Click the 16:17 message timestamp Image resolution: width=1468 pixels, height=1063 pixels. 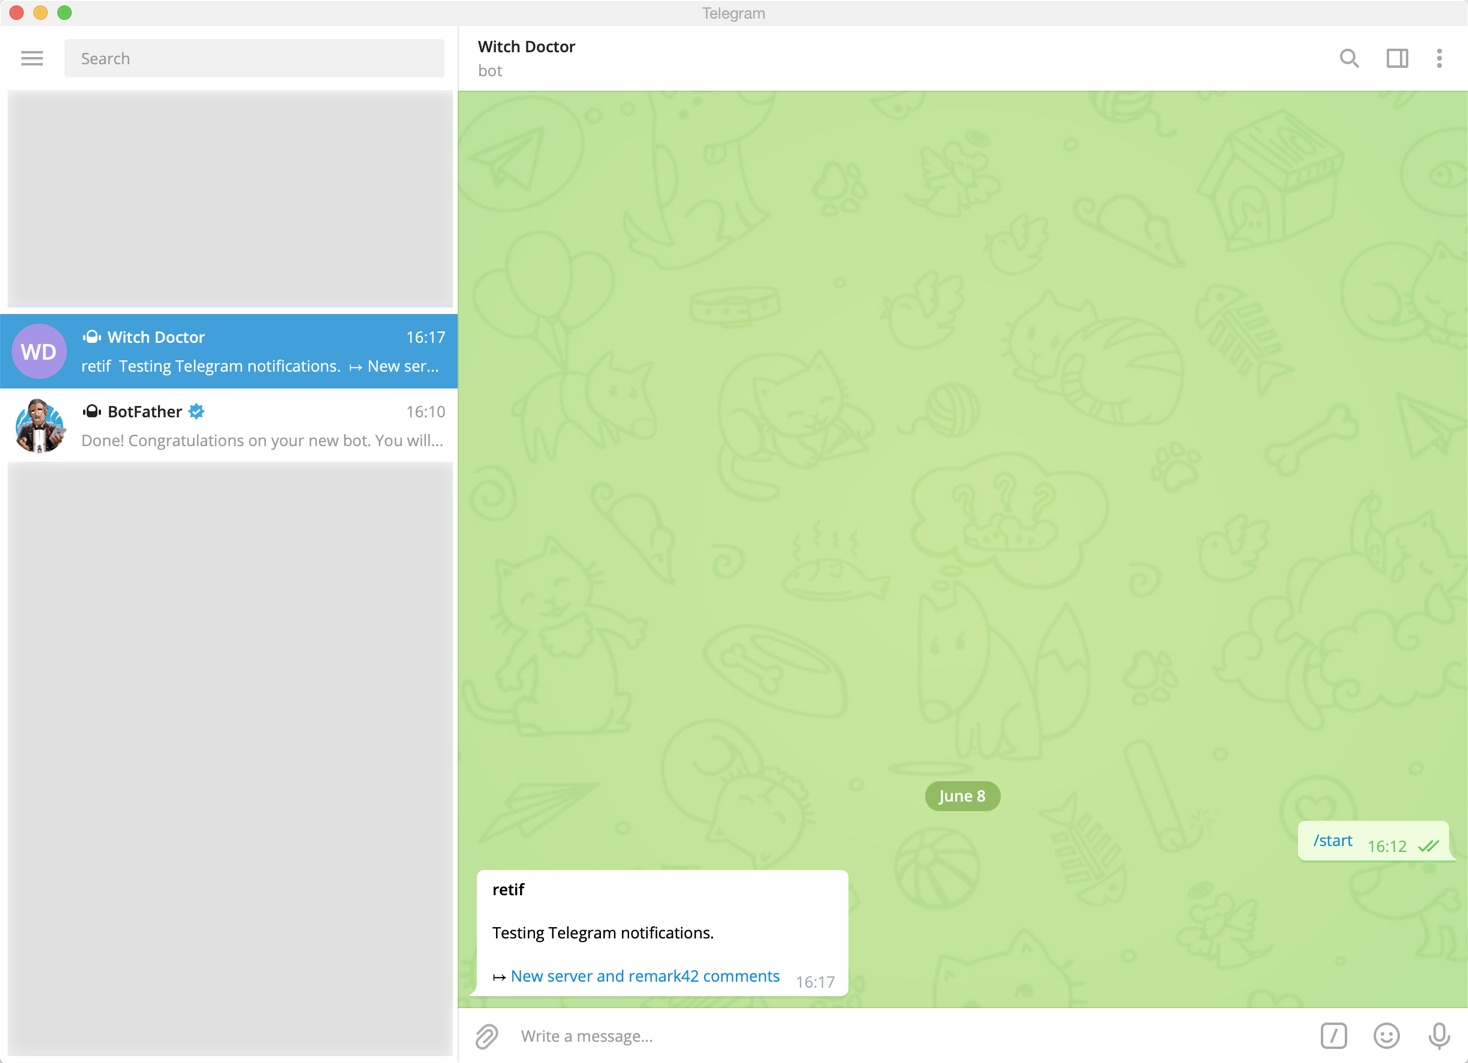pyautogui.click(x=815, y=982)
